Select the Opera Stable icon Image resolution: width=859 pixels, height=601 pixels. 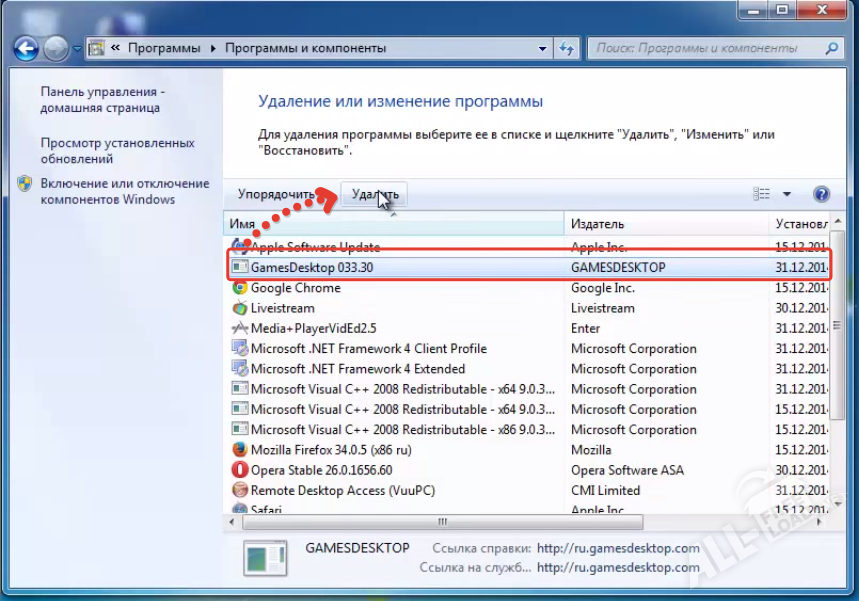pos(239,470)
